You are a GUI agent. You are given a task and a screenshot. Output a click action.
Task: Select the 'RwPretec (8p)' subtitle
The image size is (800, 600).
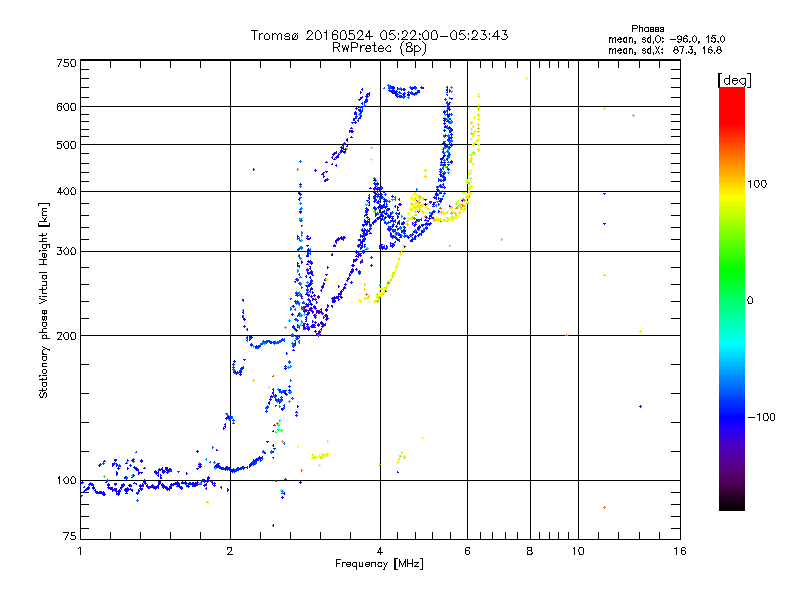pos(379,48)
